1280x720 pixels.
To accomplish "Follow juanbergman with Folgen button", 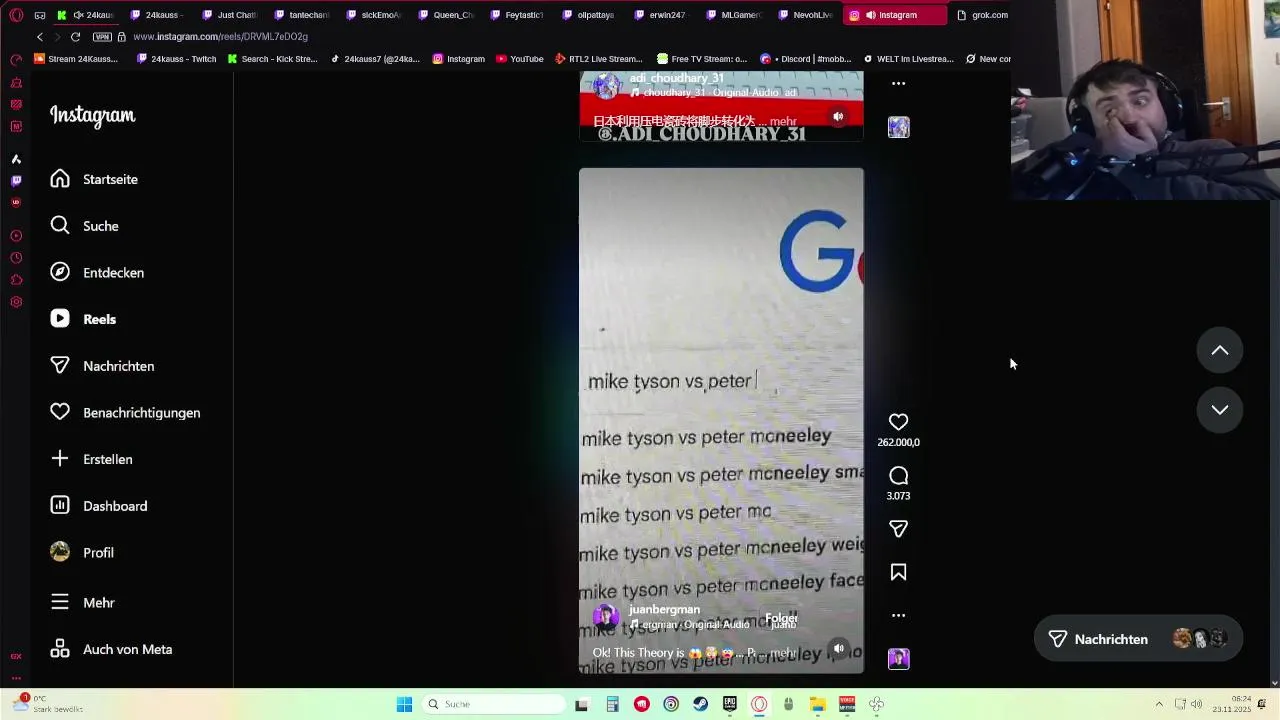I will pyautogui.click(x=781, y=619).
